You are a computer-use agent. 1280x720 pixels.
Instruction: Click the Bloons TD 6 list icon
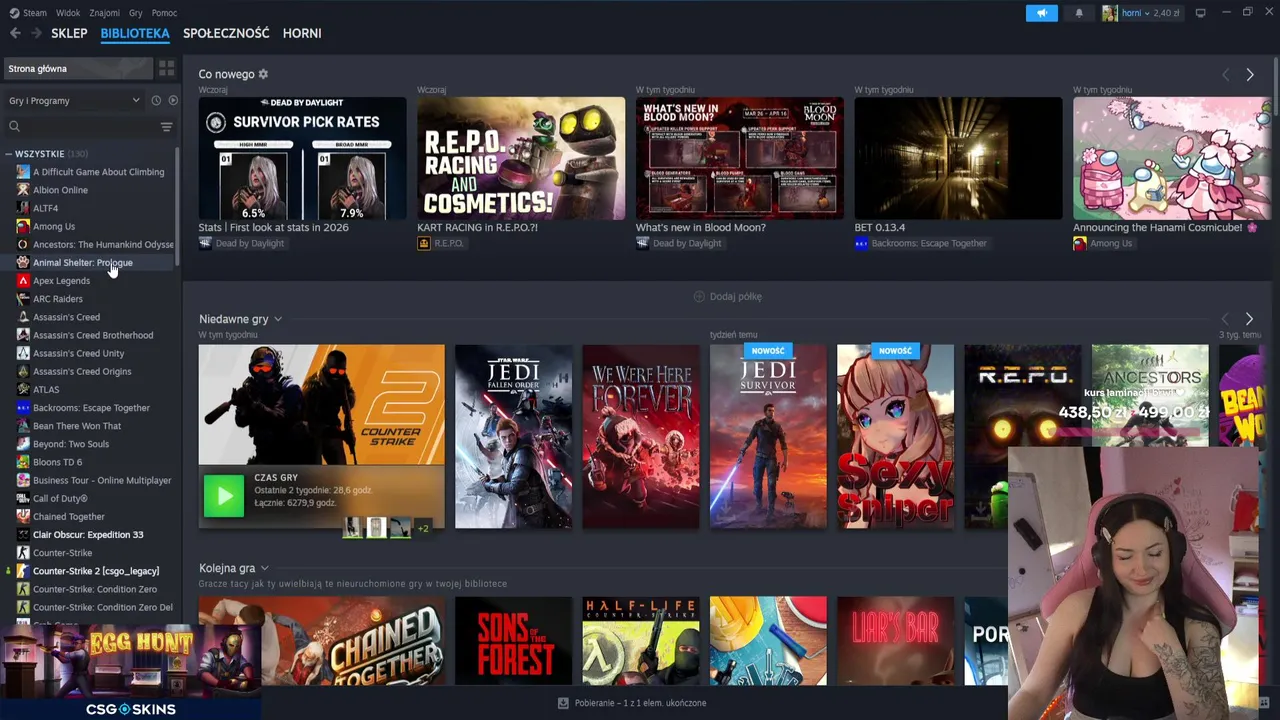[x=23, y=462]
